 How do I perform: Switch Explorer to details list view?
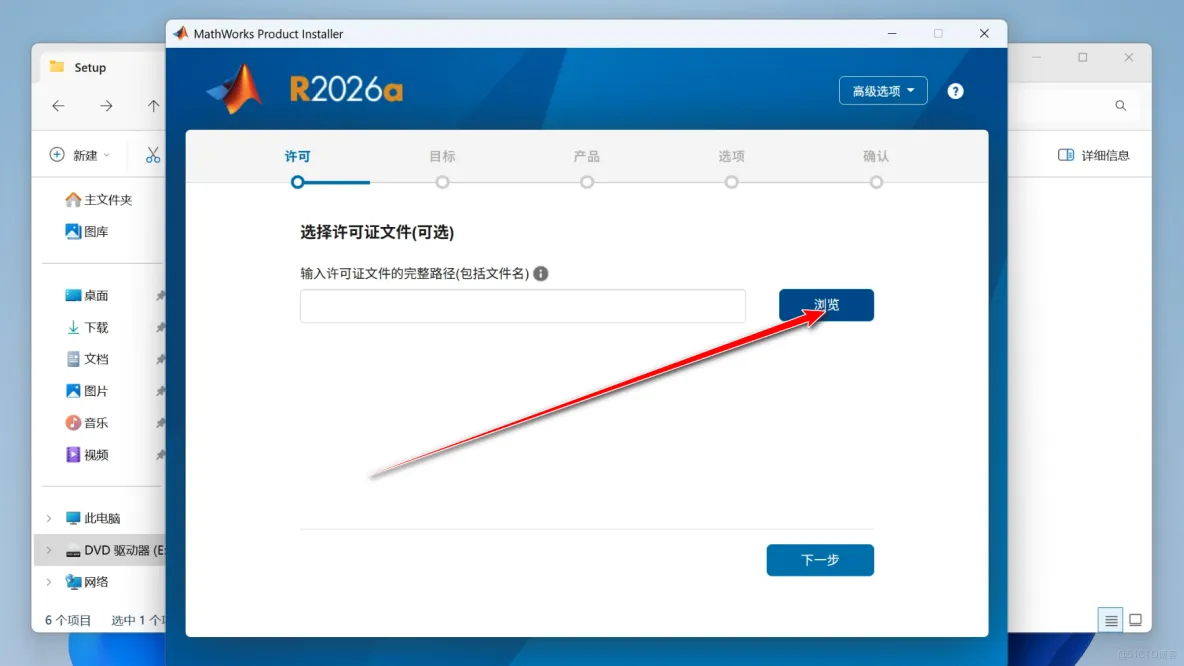click(1111, 620)
